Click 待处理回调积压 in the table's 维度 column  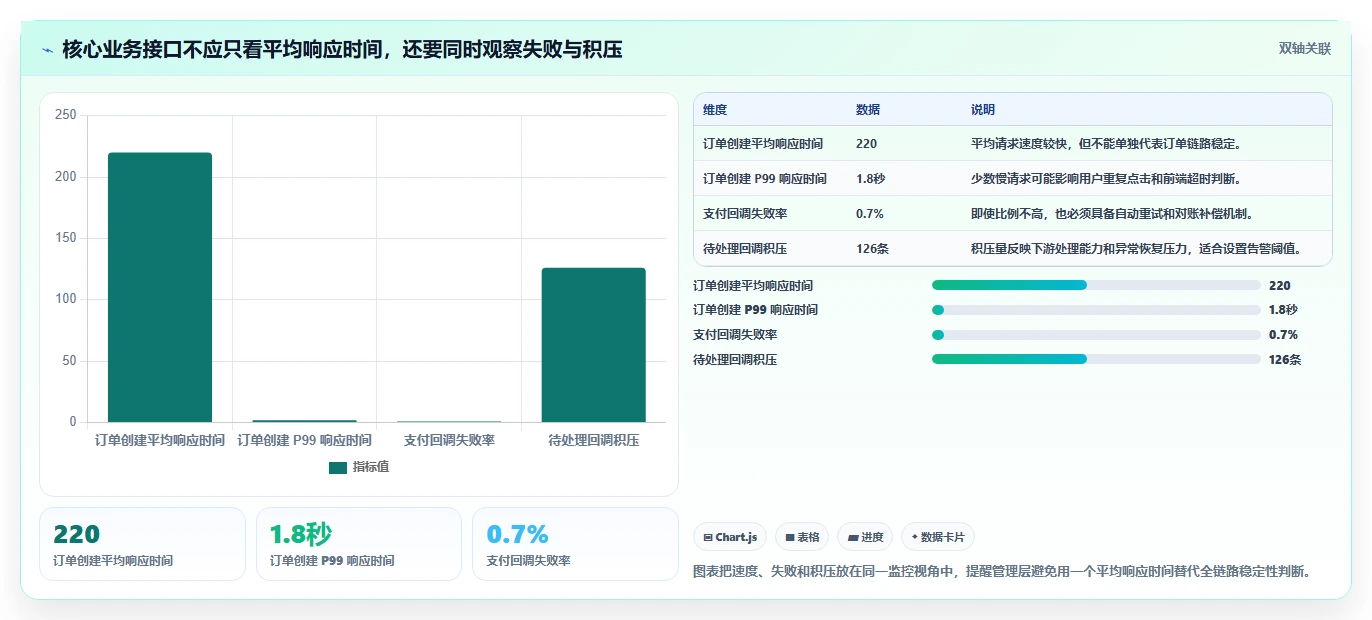(745, 248)
